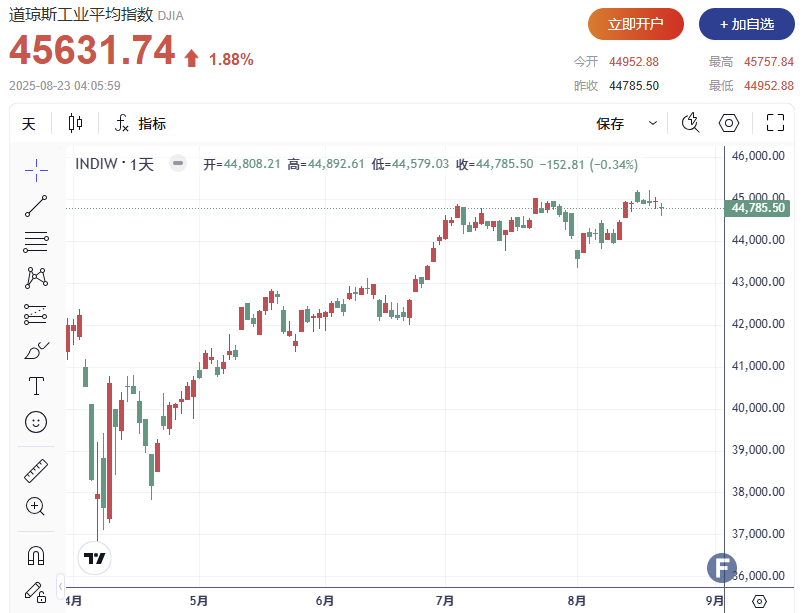Enter fullscreen mode for the chart
Viewport: 804px width, 613px height.
pyautogui.click(x=775, y=124)
